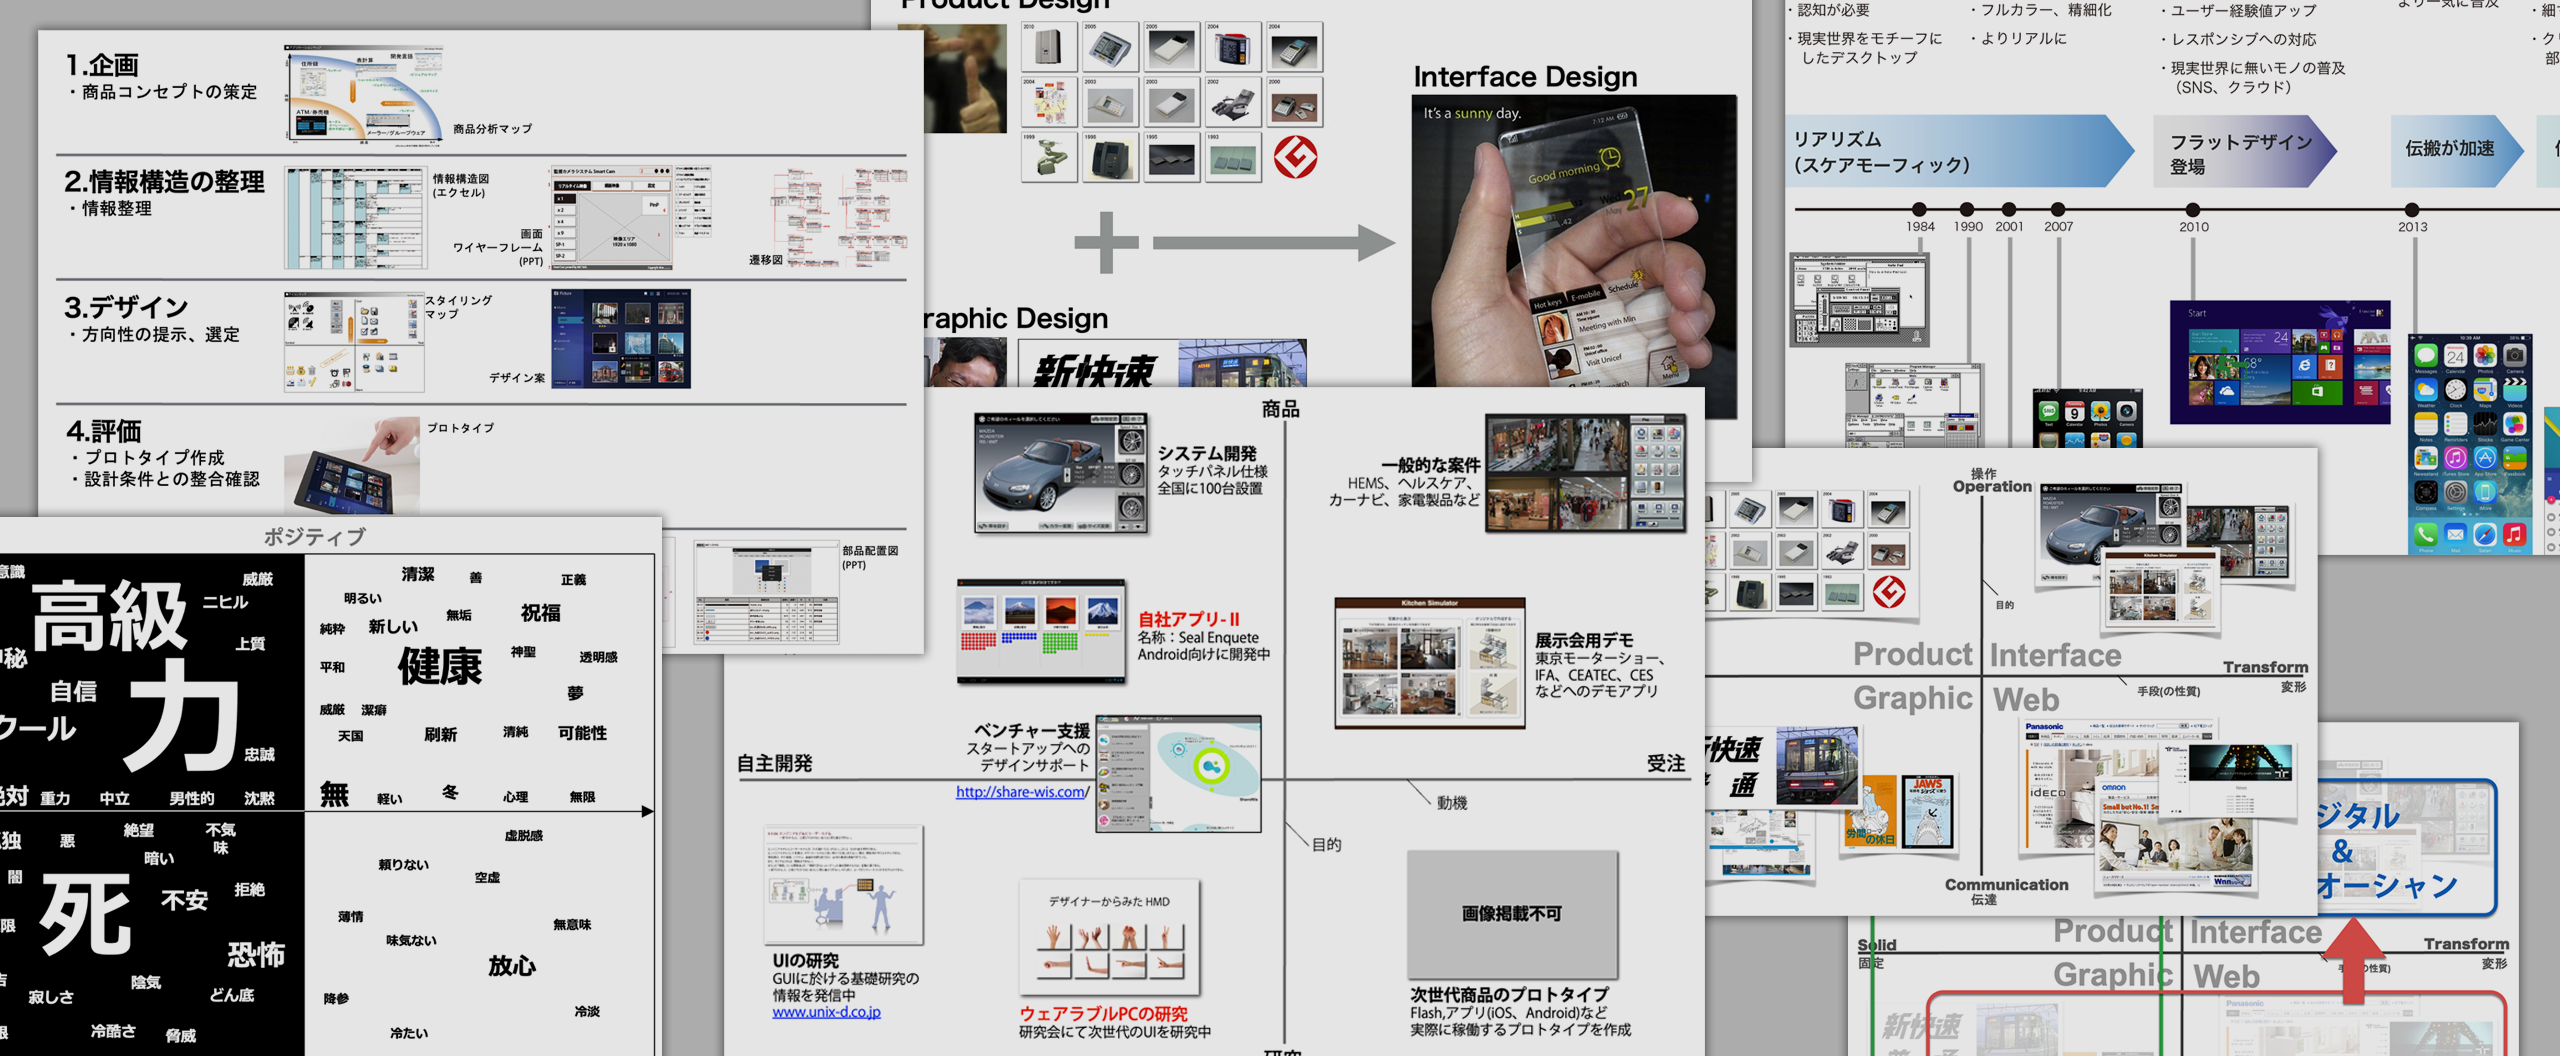The image size is (2560, 1056).
Task: Click the word 放心
Action: point(512,965)
